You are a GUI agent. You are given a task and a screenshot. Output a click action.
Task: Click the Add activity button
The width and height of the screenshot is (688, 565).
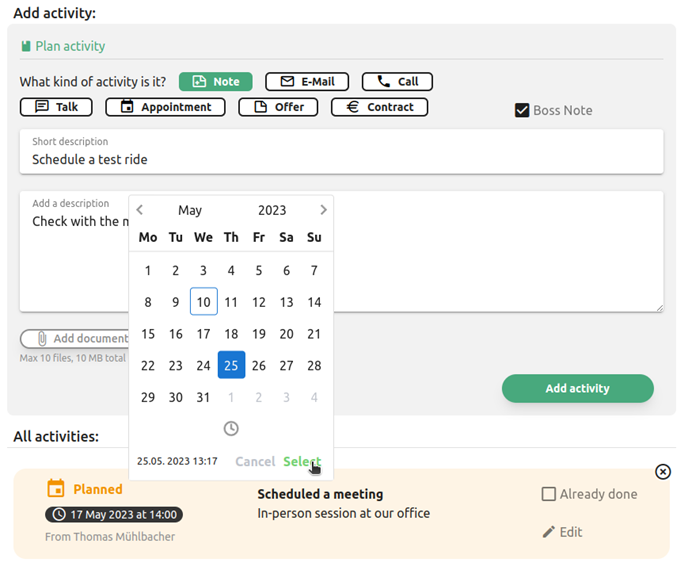coord(577,388)
